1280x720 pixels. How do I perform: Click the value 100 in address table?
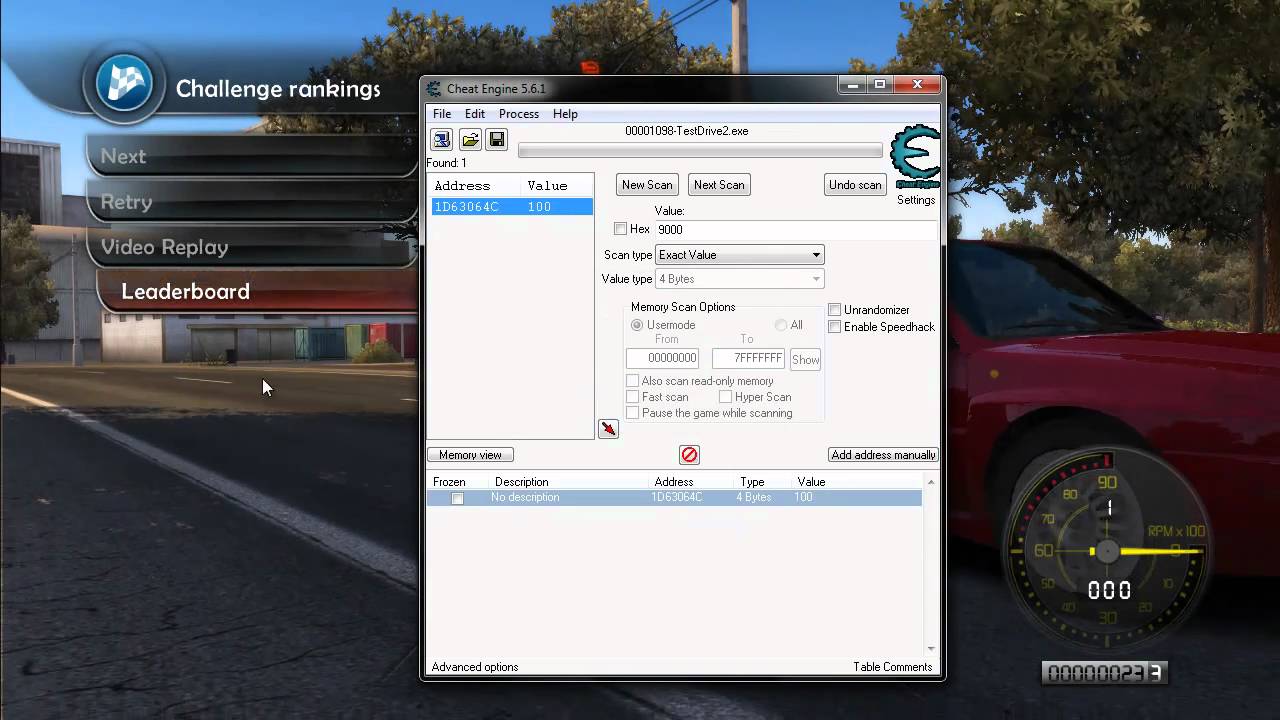tap(804, 498)
